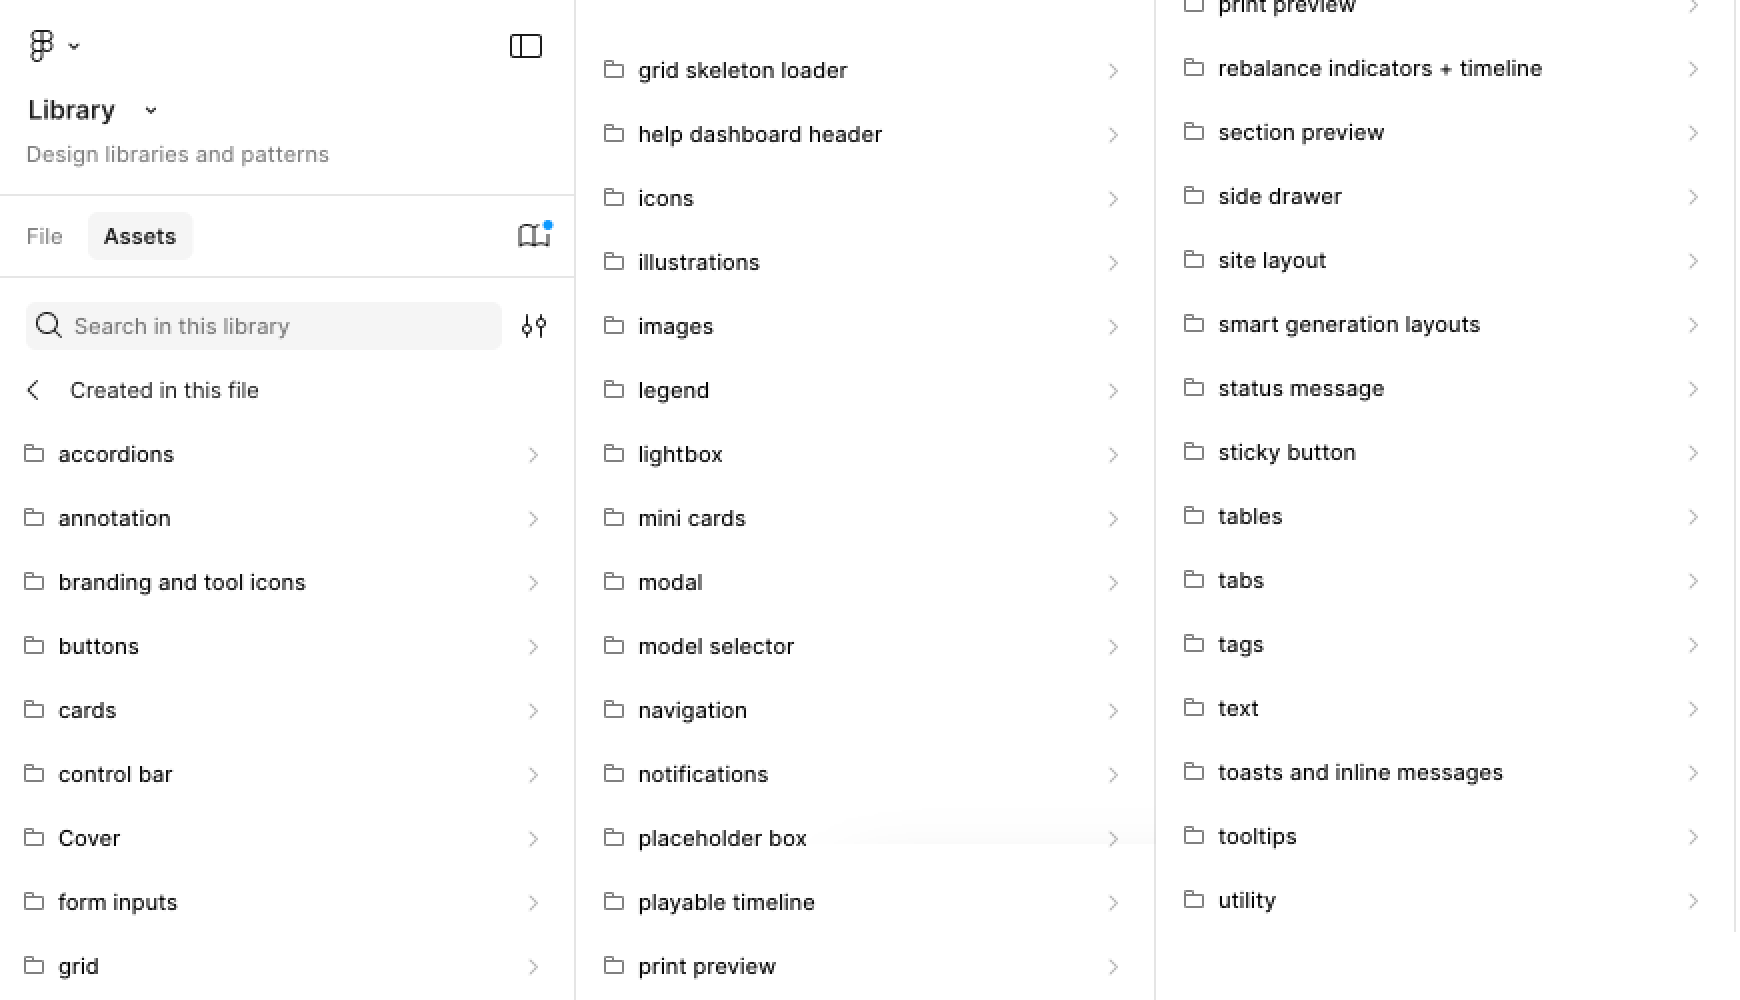Image resolution: width=1740 pixels, height=1000 pixels.
Task: Toggle the sidebar panel layout icon
Action: pos(526,46)
